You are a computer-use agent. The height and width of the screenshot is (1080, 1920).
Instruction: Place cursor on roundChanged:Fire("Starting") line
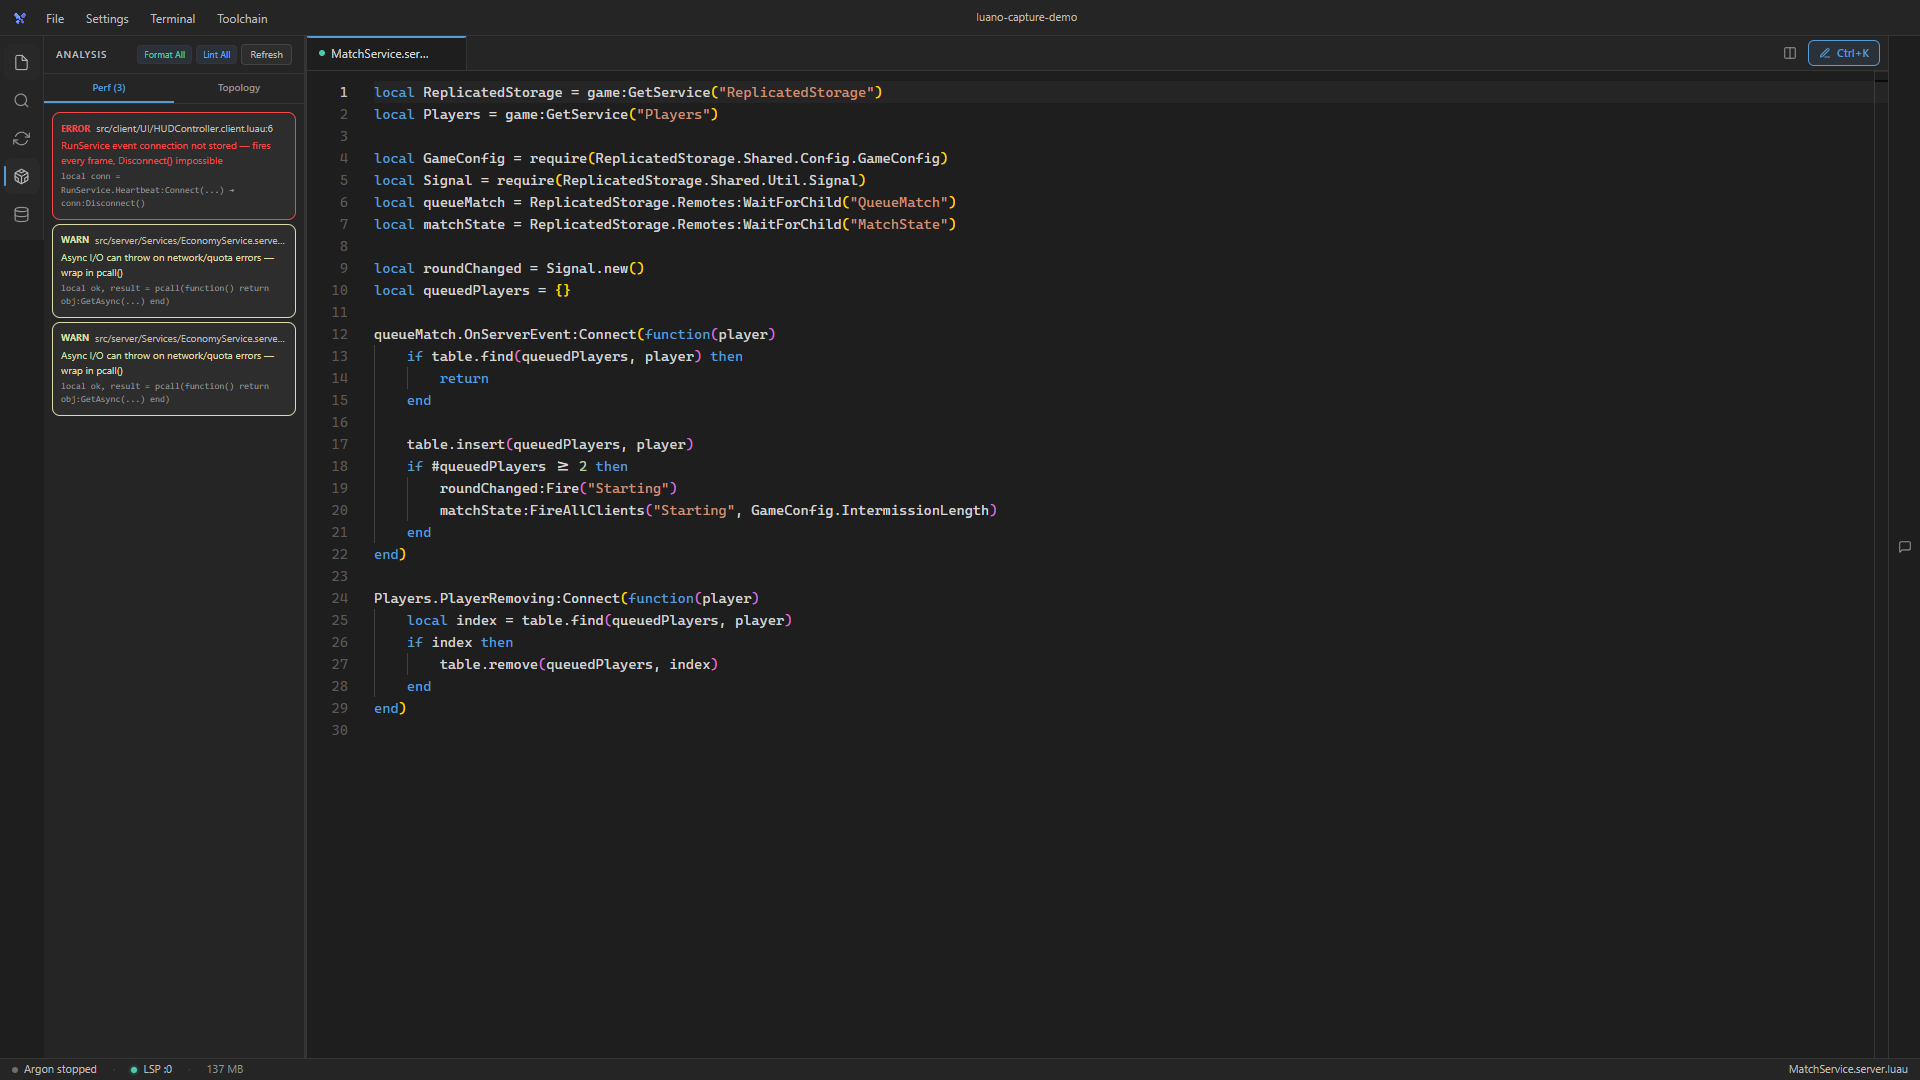[x=558, y=488]
